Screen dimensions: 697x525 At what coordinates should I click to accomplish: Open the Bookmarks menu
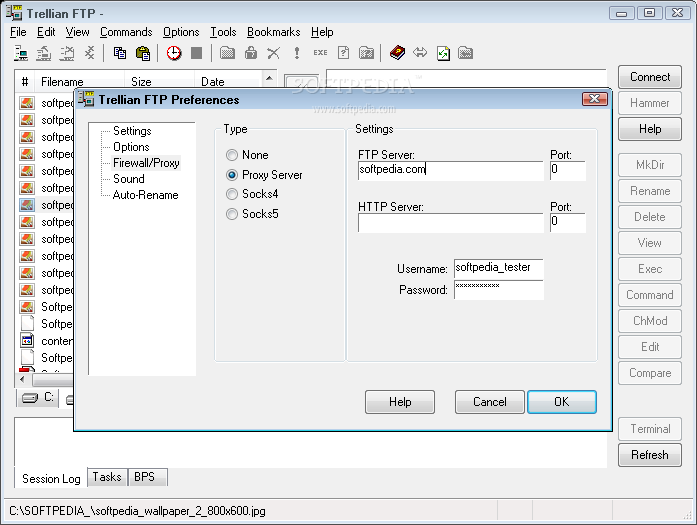coord(273,32)
